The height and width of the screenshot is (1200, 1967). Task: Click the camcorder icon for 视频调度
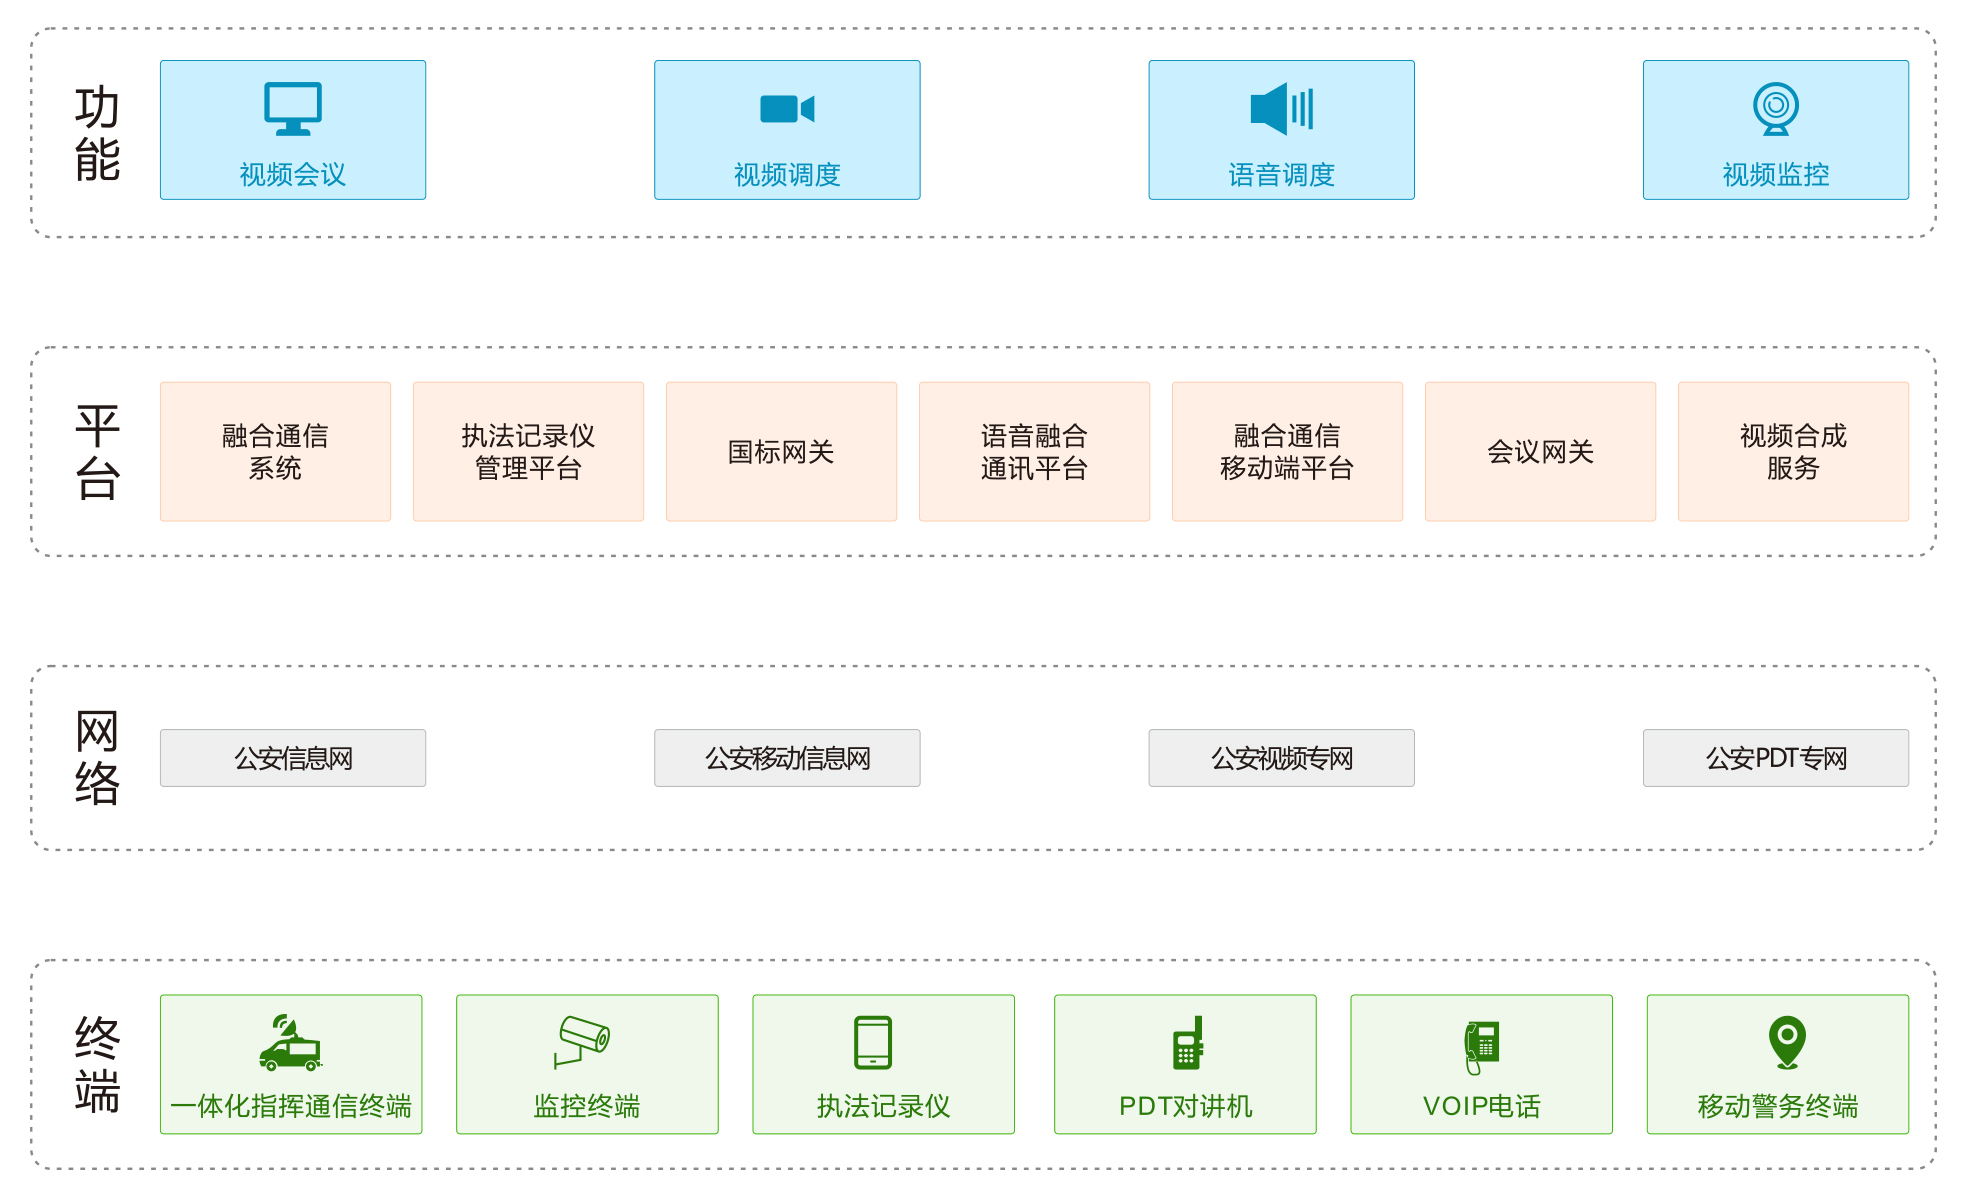[x=787, y=108]
